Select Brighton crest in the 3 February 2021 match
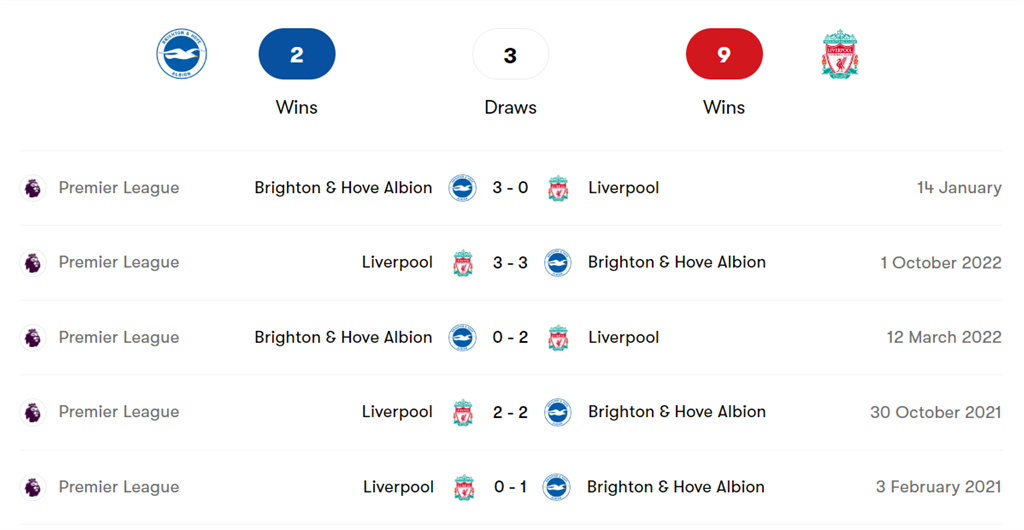 [x=556, y=487]
